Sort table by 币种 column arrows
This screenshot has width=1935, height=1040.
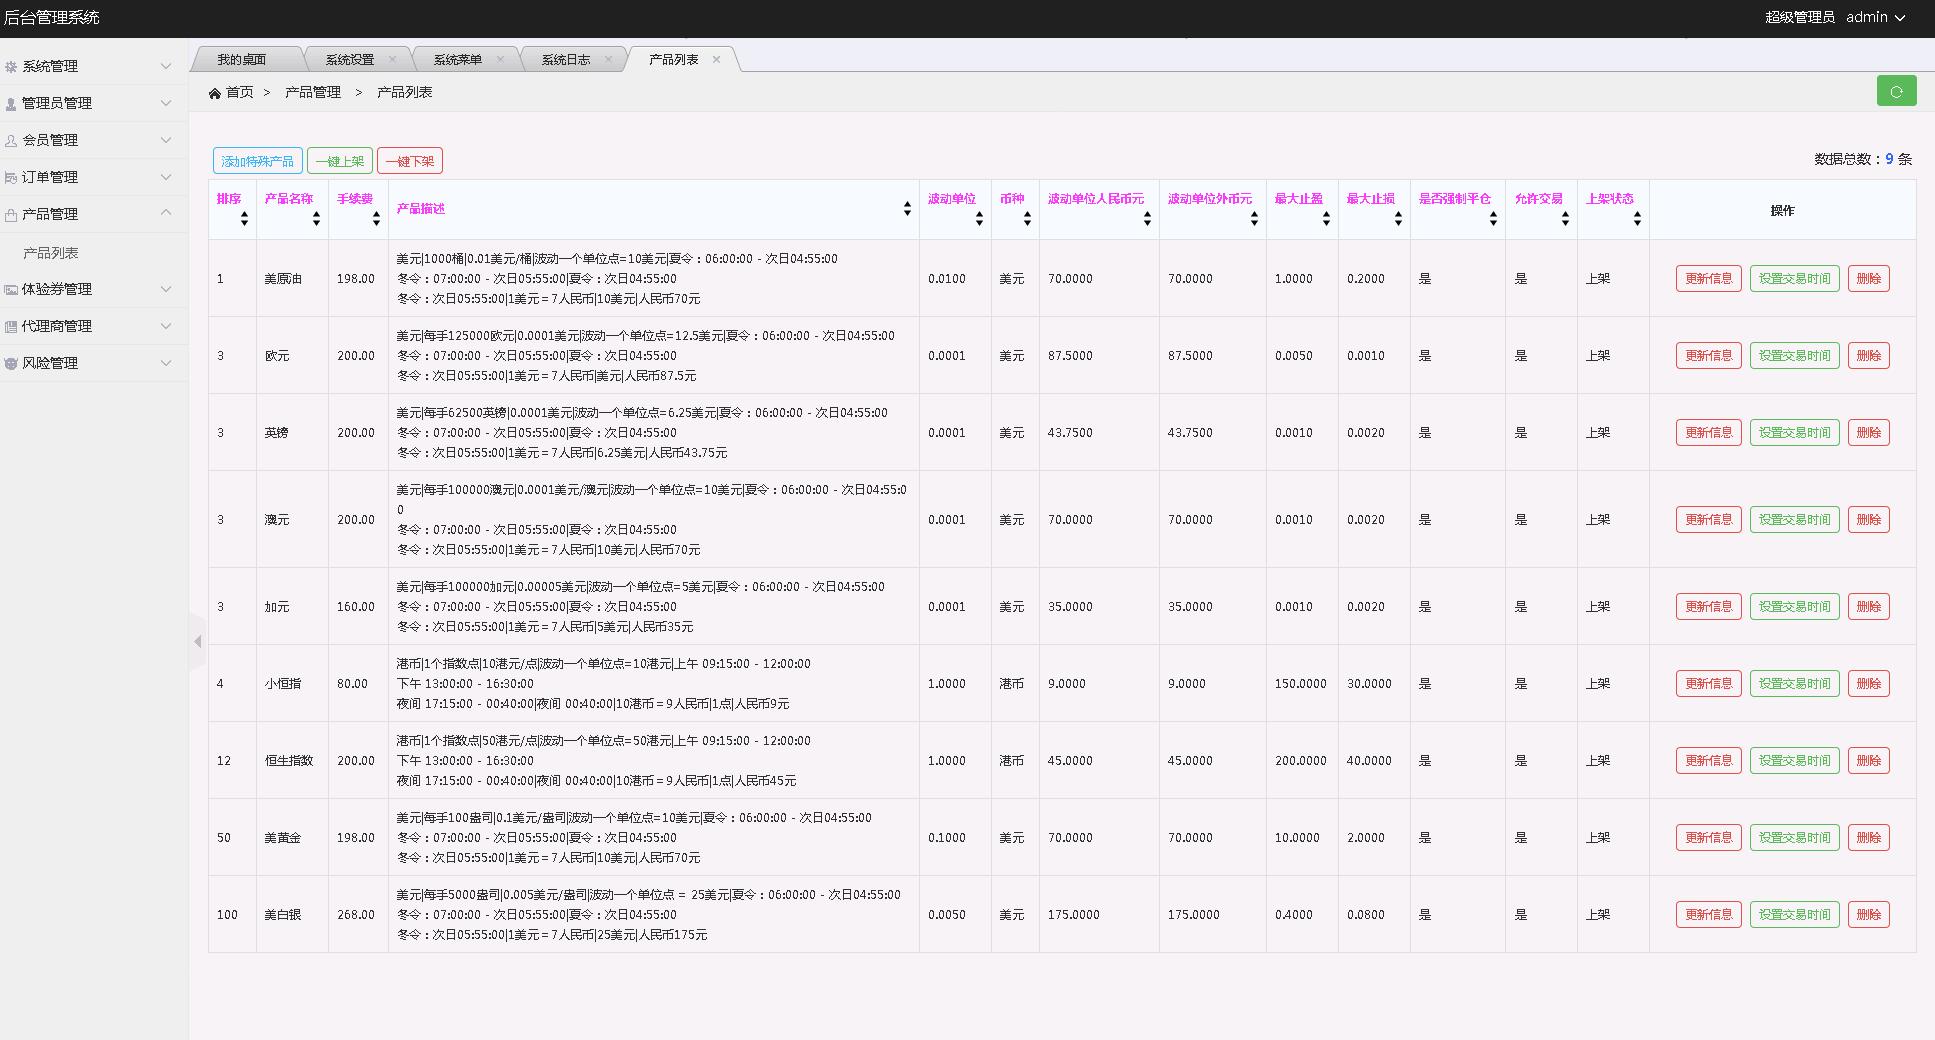tap(1027, 219)
